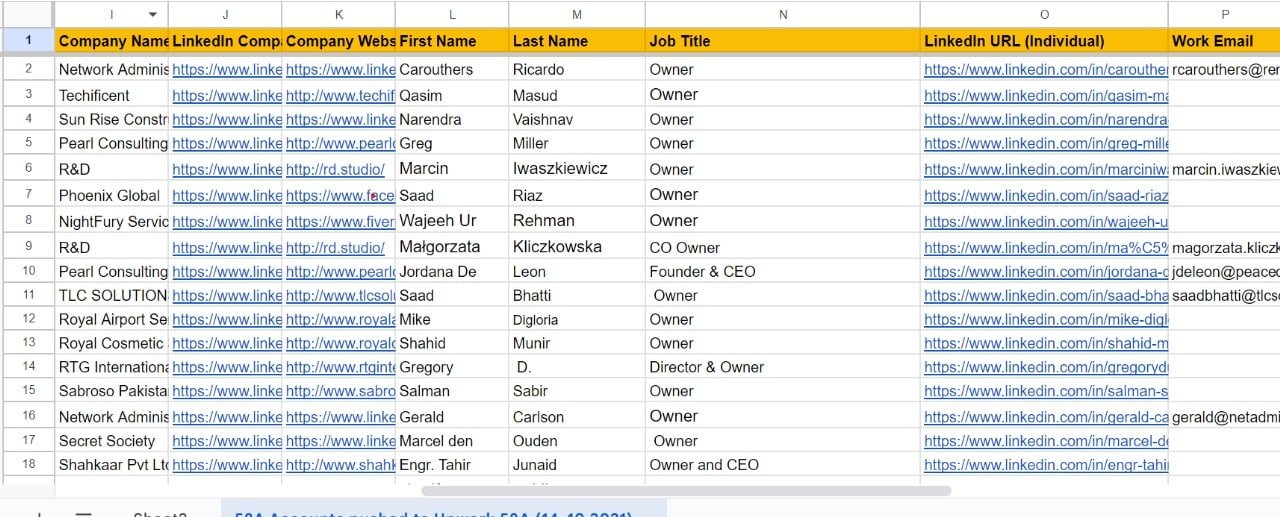Click the Job Title header cell
1280x517 pixels.
point(782,41)
